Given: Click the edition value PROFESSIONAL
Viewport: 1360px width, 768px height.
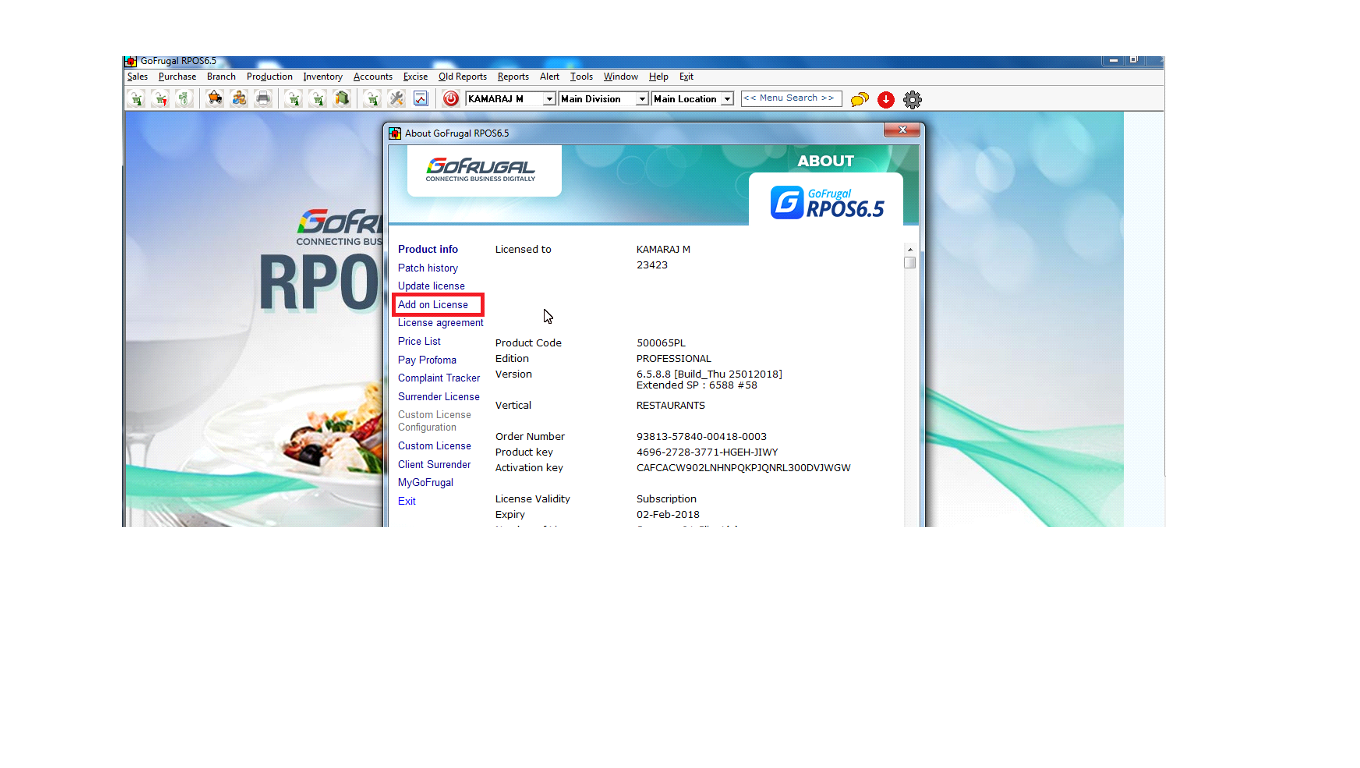Looking at the screenshot, I should click(674, 359).
